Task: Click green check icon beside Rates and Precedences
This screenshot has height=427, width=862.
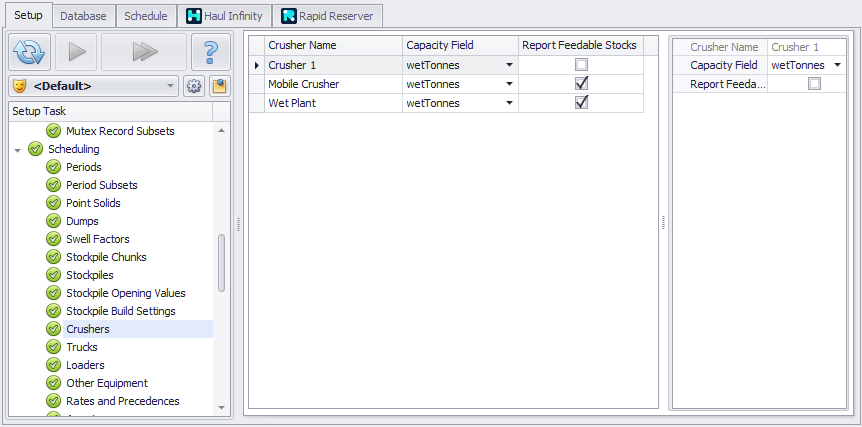Action: (53, 401)
